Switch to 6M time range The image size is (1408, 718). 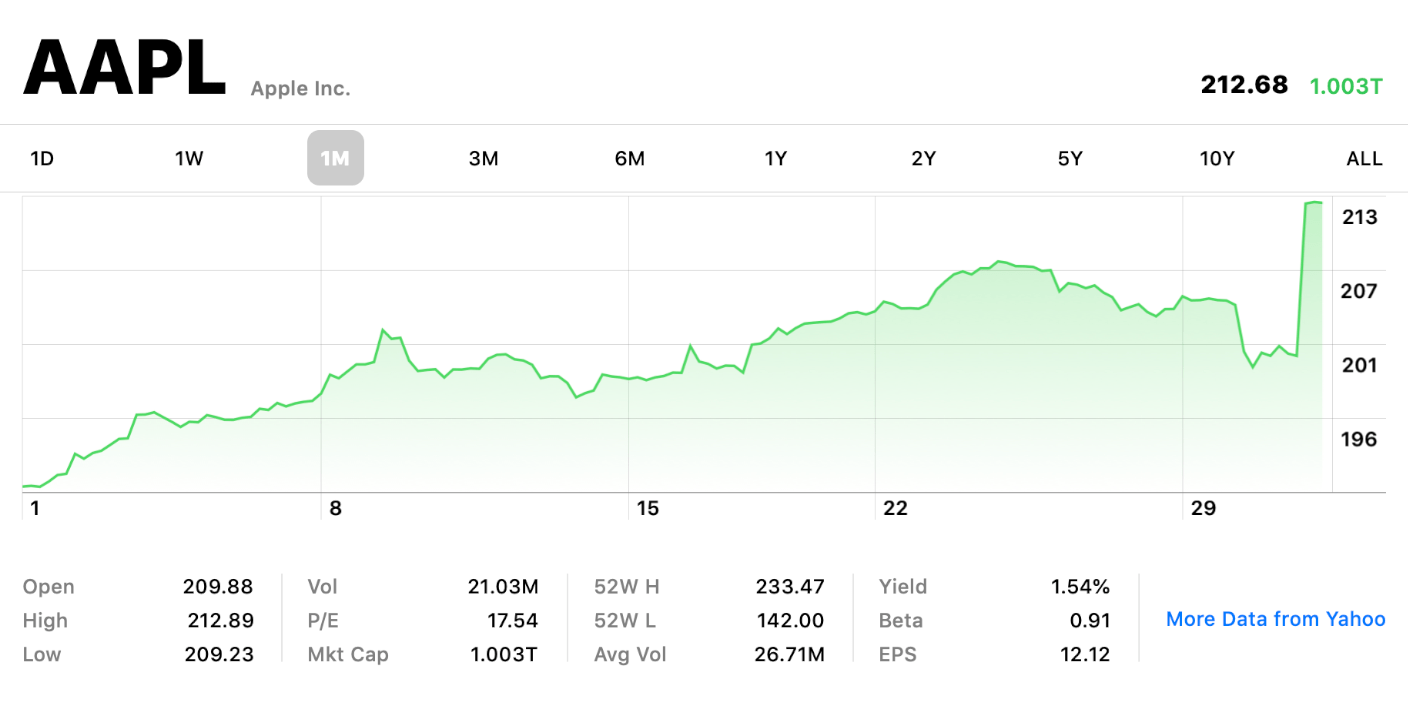629,158
